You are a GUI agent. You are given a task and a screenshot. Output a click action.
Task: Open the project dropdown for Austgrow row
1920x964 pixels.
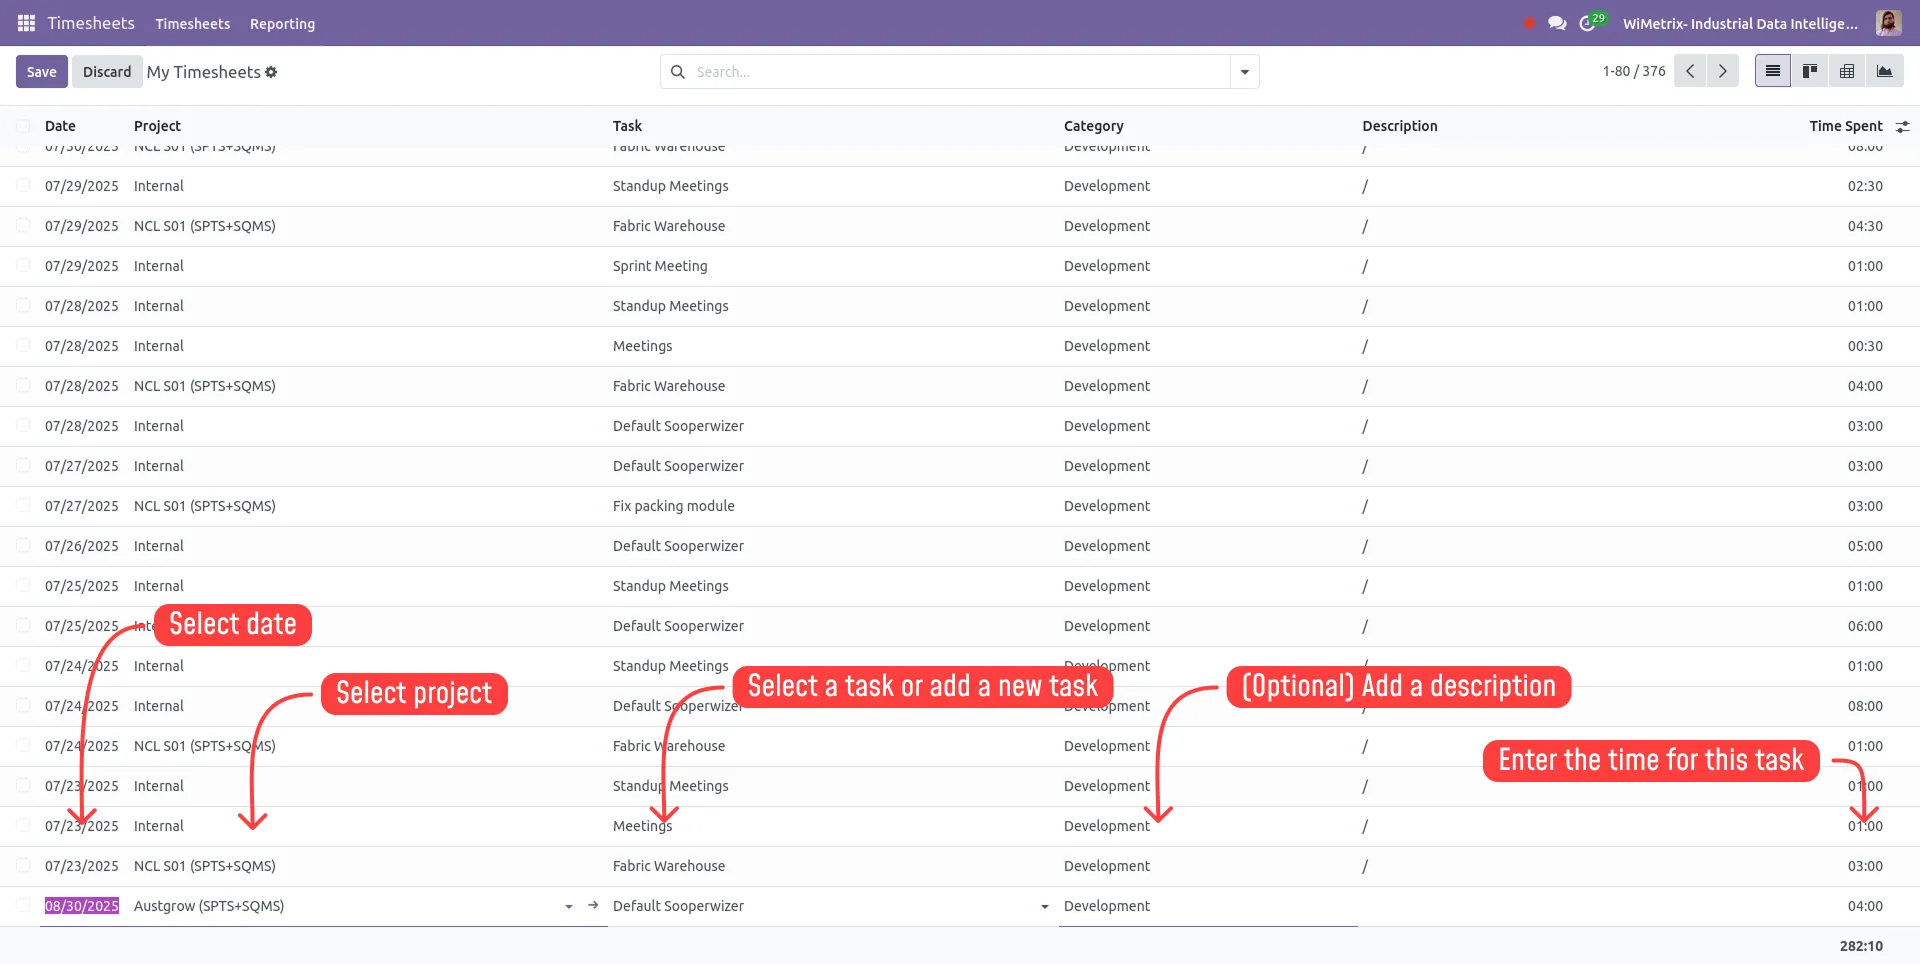click(x=568, y=906)
